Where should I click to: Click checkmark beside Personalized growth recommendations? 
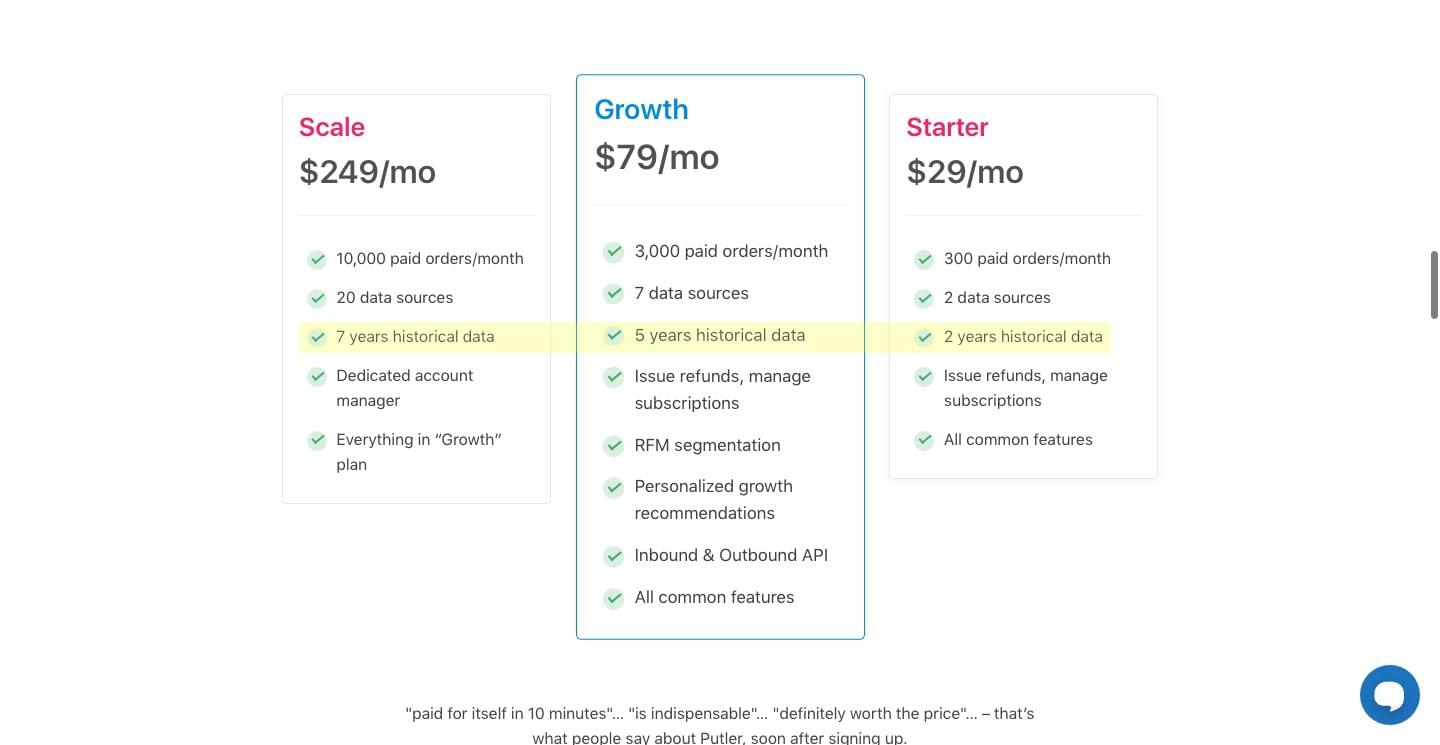613,487
